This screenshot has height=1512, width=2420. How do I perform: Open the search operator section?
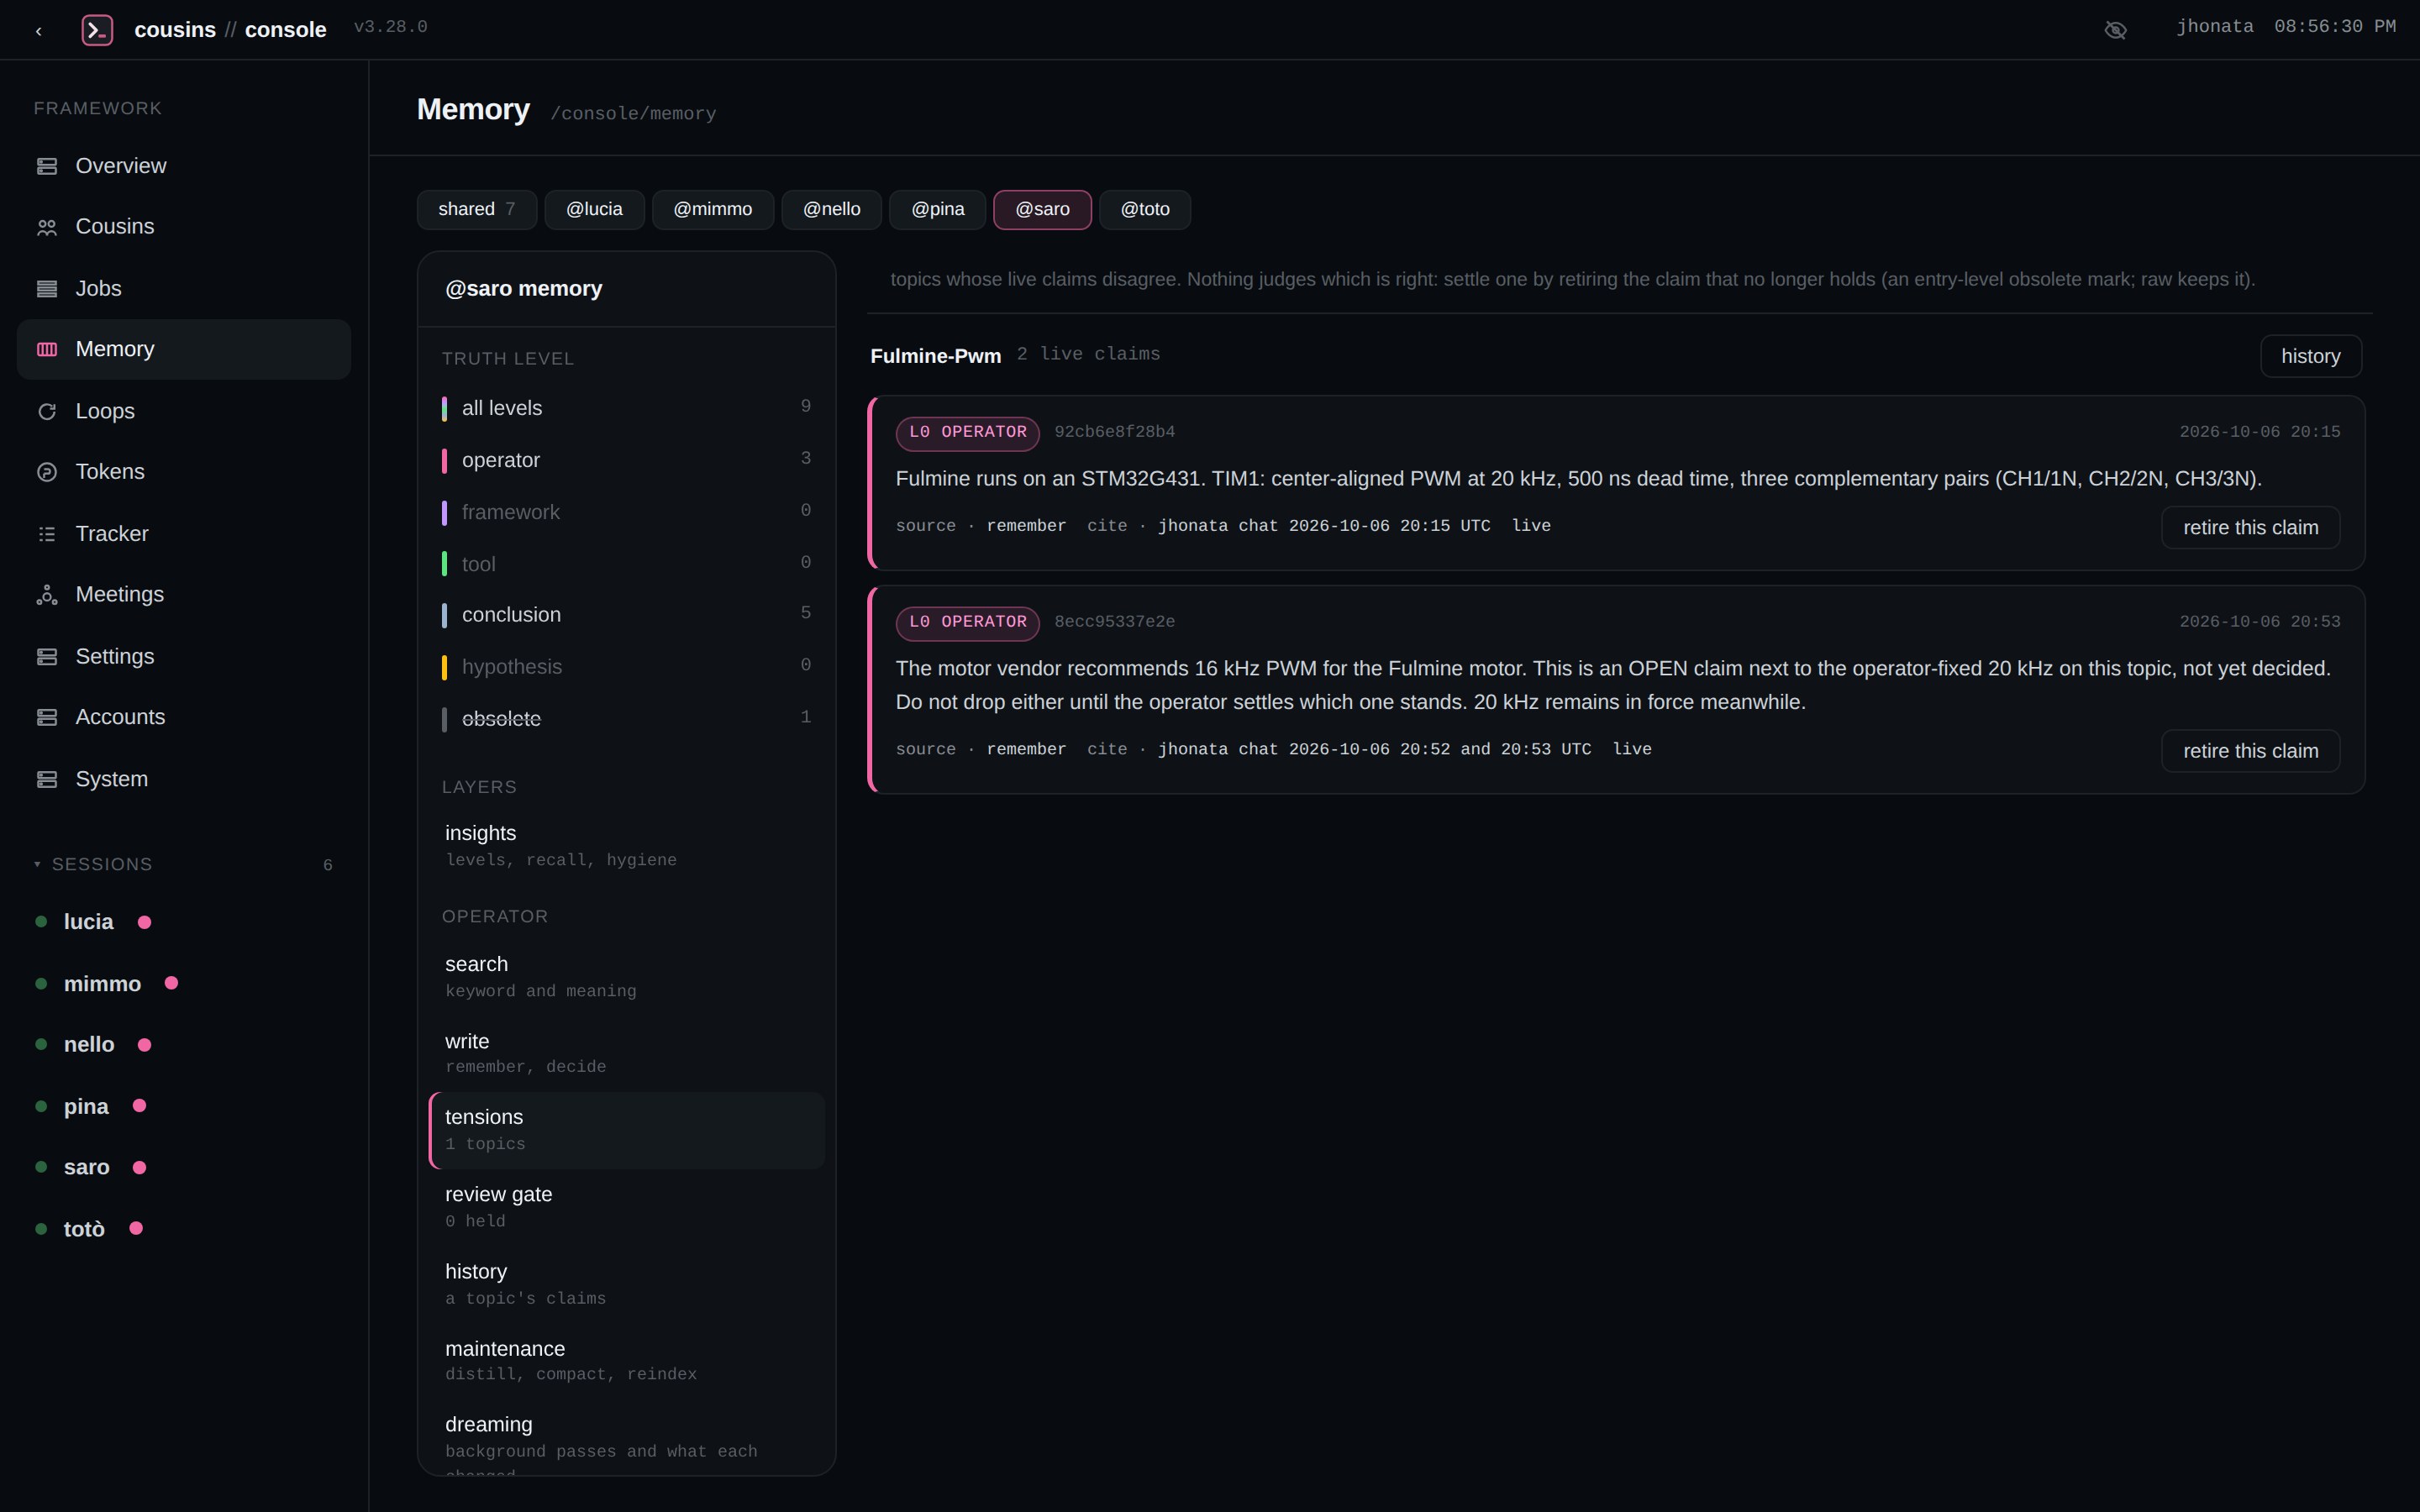[626, 976]
